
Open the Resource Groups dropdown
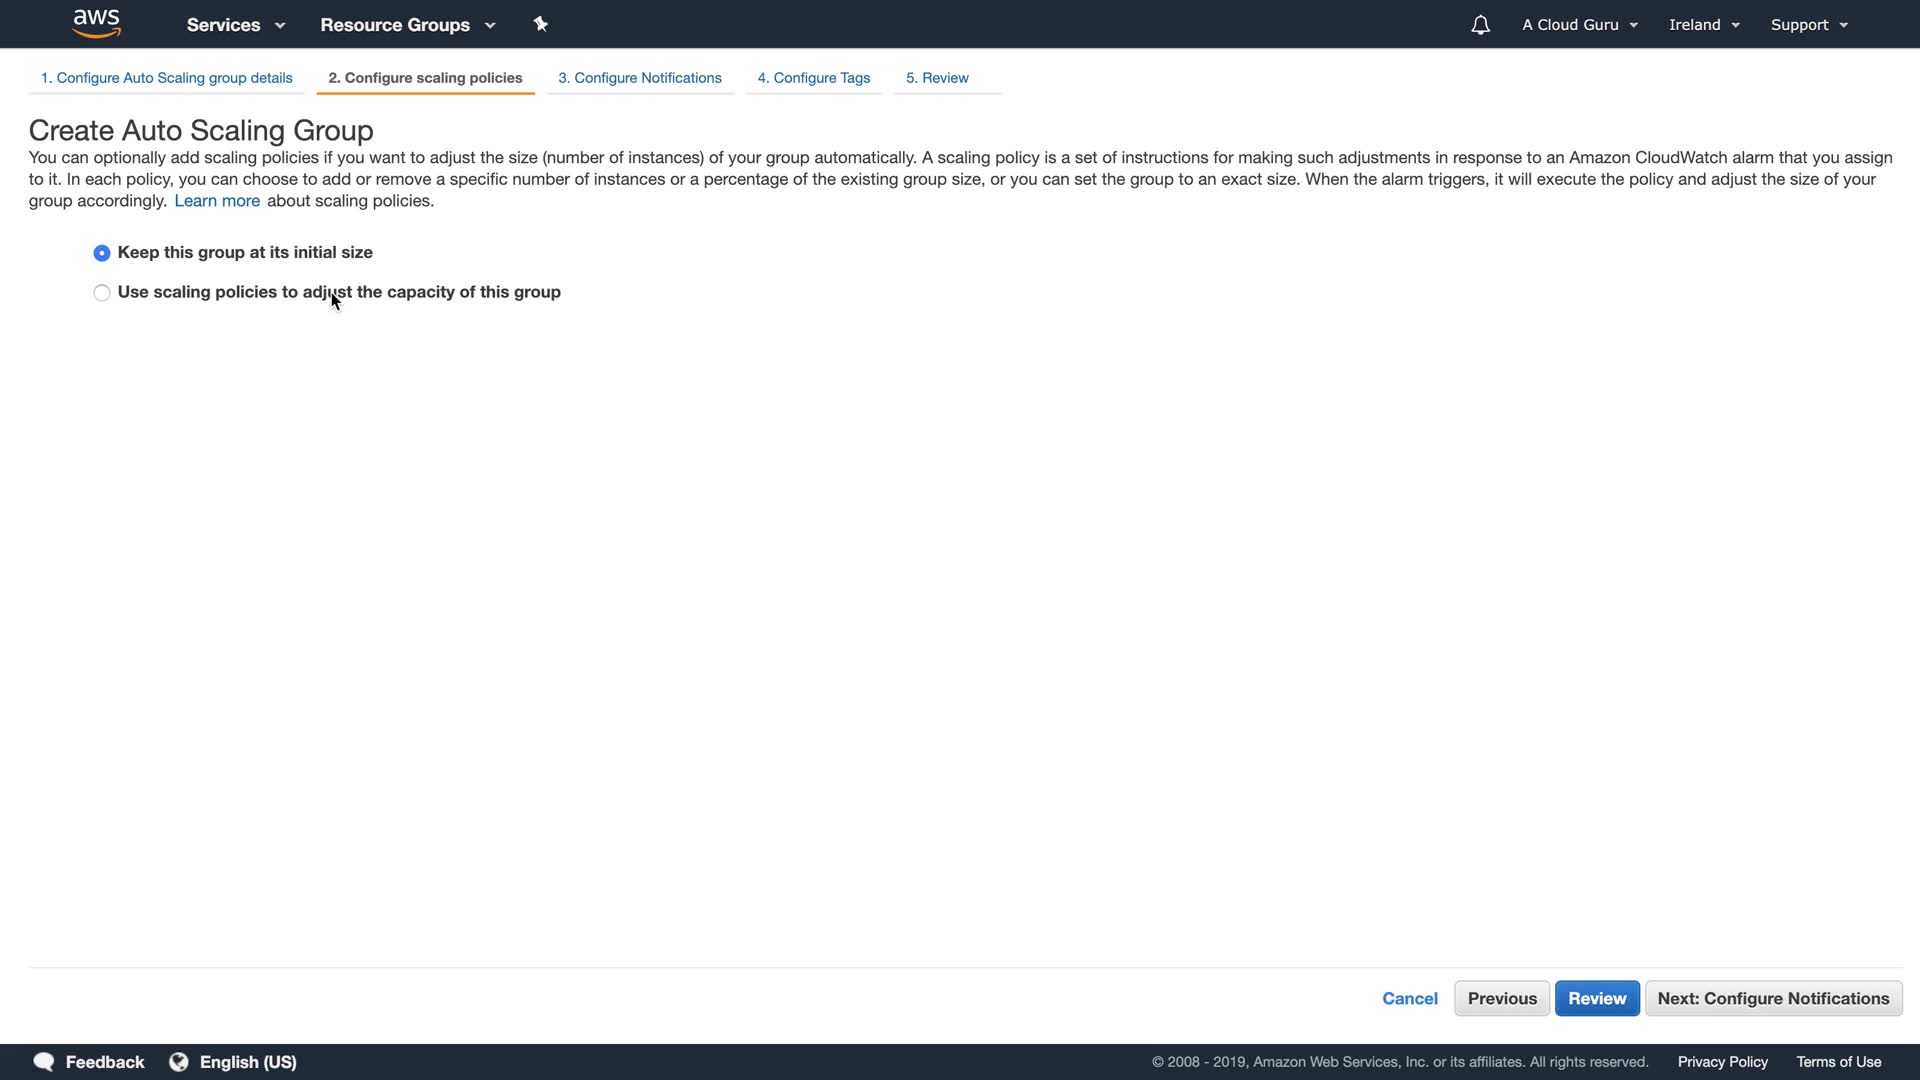pos(407,25)
